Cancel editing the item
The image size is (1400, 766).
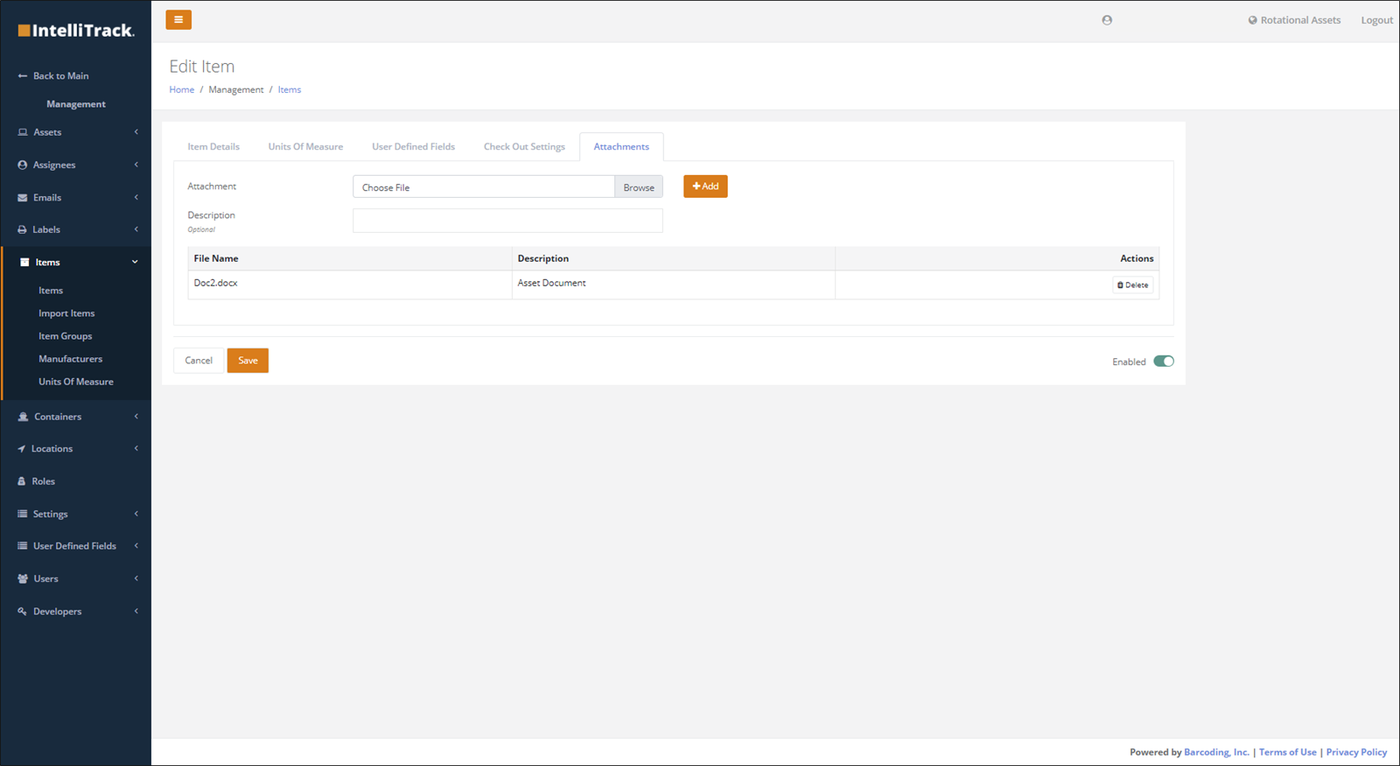click(x=198, y=361)
